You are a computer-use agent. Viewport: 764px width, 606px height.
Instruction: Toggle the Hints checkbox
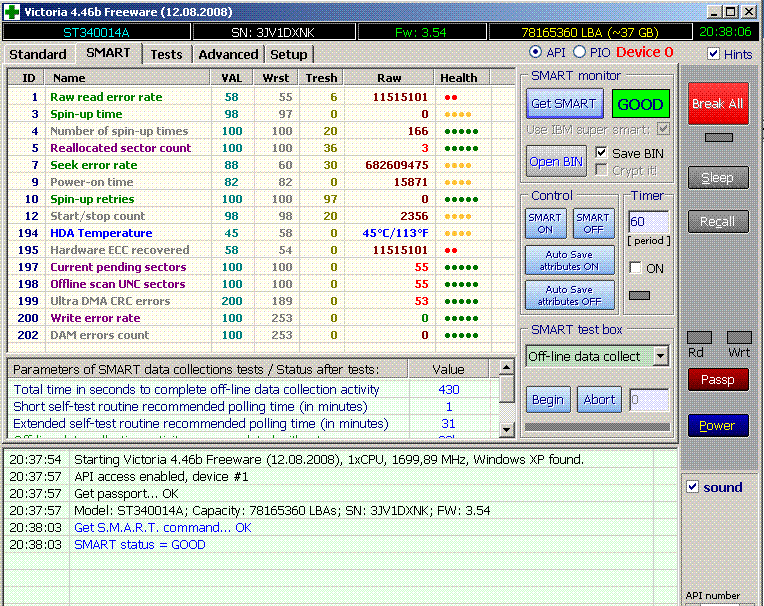click(713, 54)
